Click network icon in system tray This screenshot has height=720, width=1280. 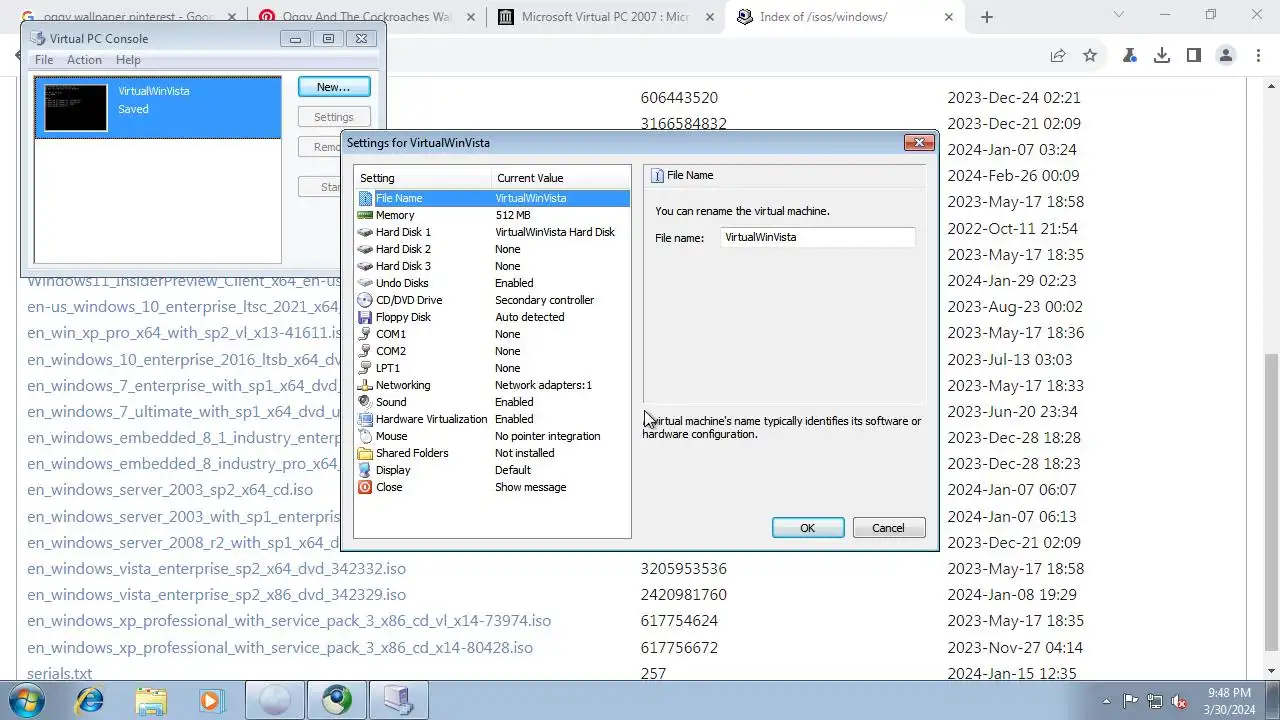[1155, 701]
